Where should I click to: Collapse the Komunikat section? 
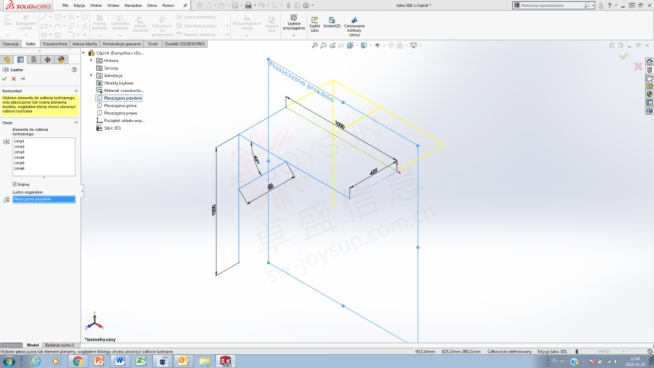(76, 91)
